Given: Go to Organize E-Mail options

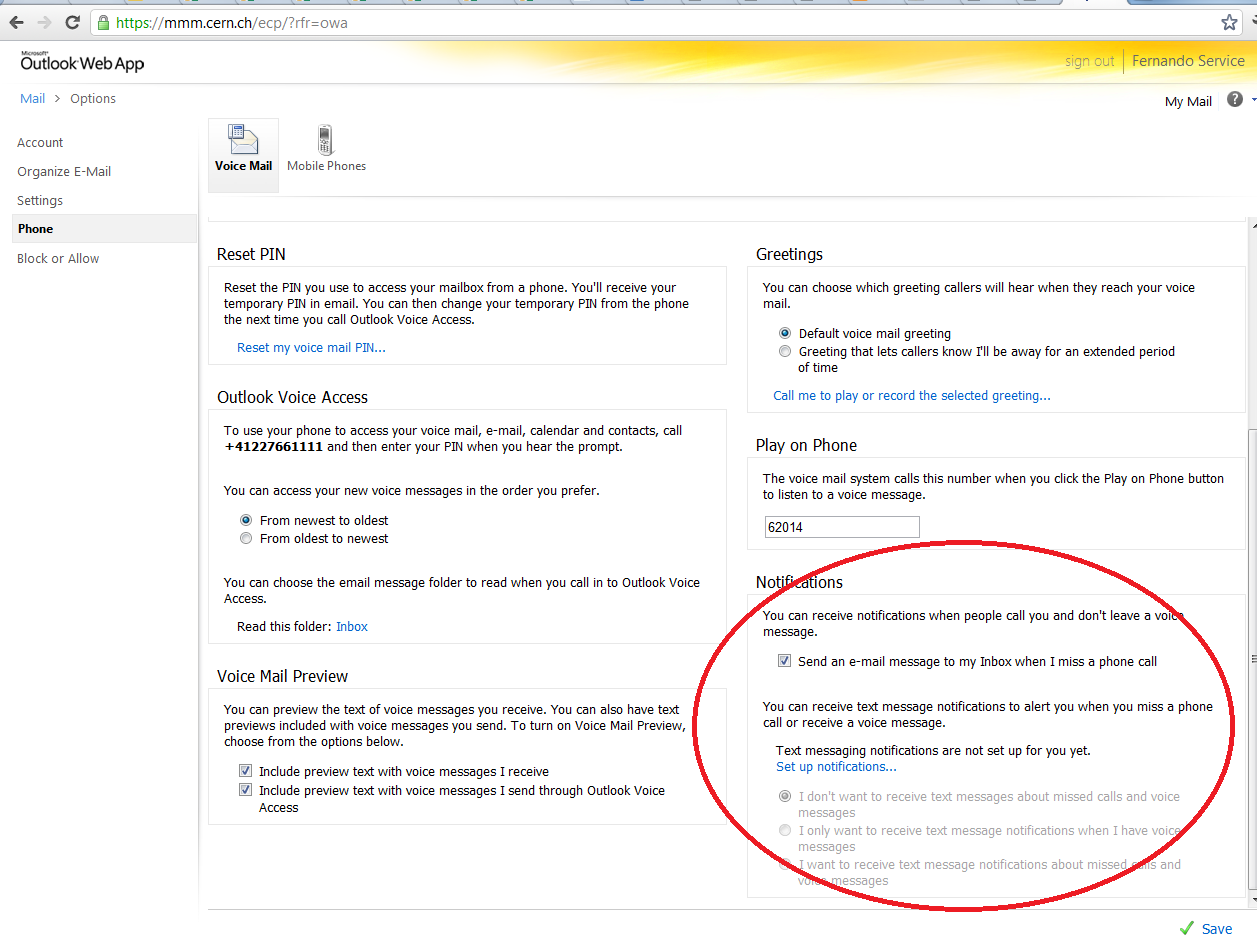Looking at the screenshot, I should coord(64,172).
